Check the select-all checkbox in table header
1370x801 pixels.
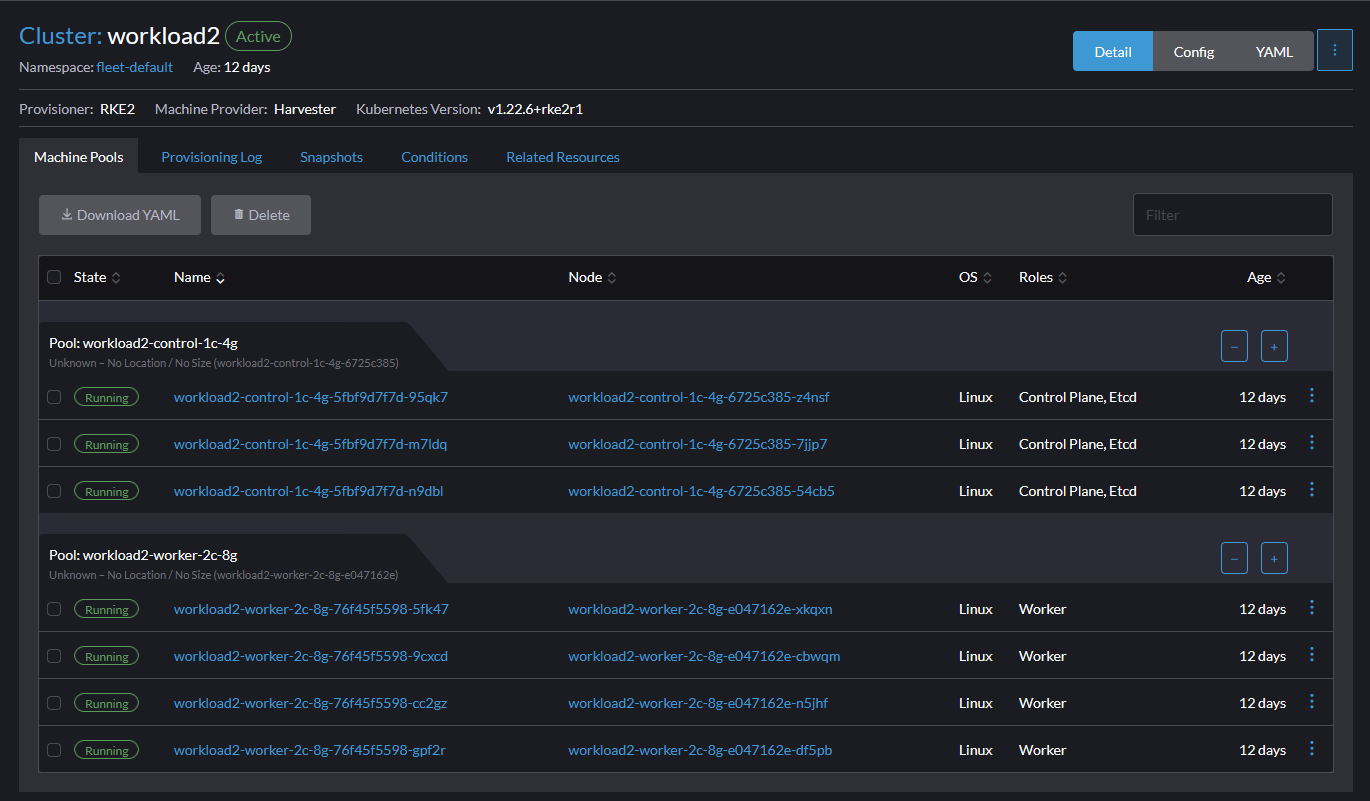click(53, 277)
